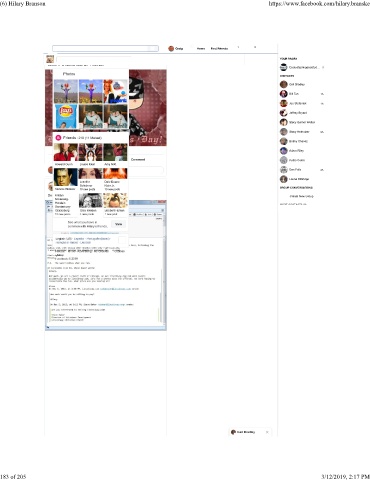This screenshot has width=370, height=480.
Task: Click the View button in the friends card
Action: point(118,224)
